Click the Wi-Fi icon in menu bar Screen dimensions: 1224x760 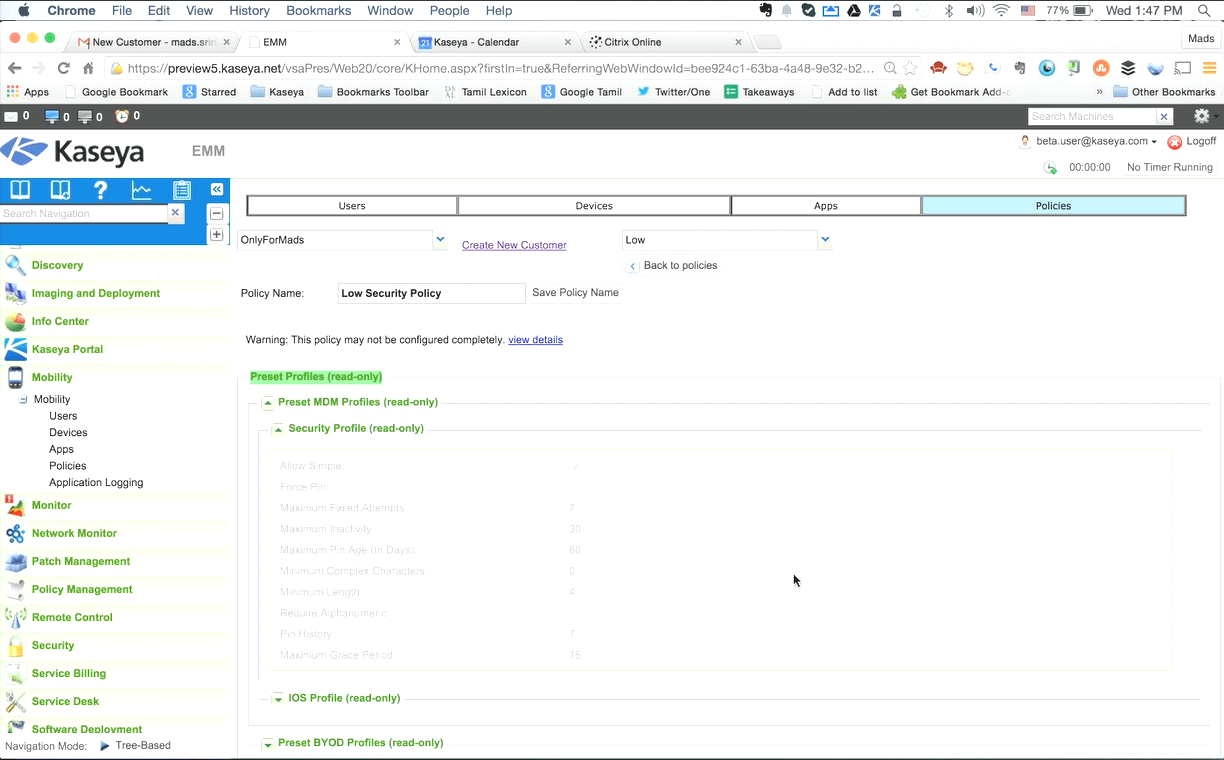click(1002, 10)
